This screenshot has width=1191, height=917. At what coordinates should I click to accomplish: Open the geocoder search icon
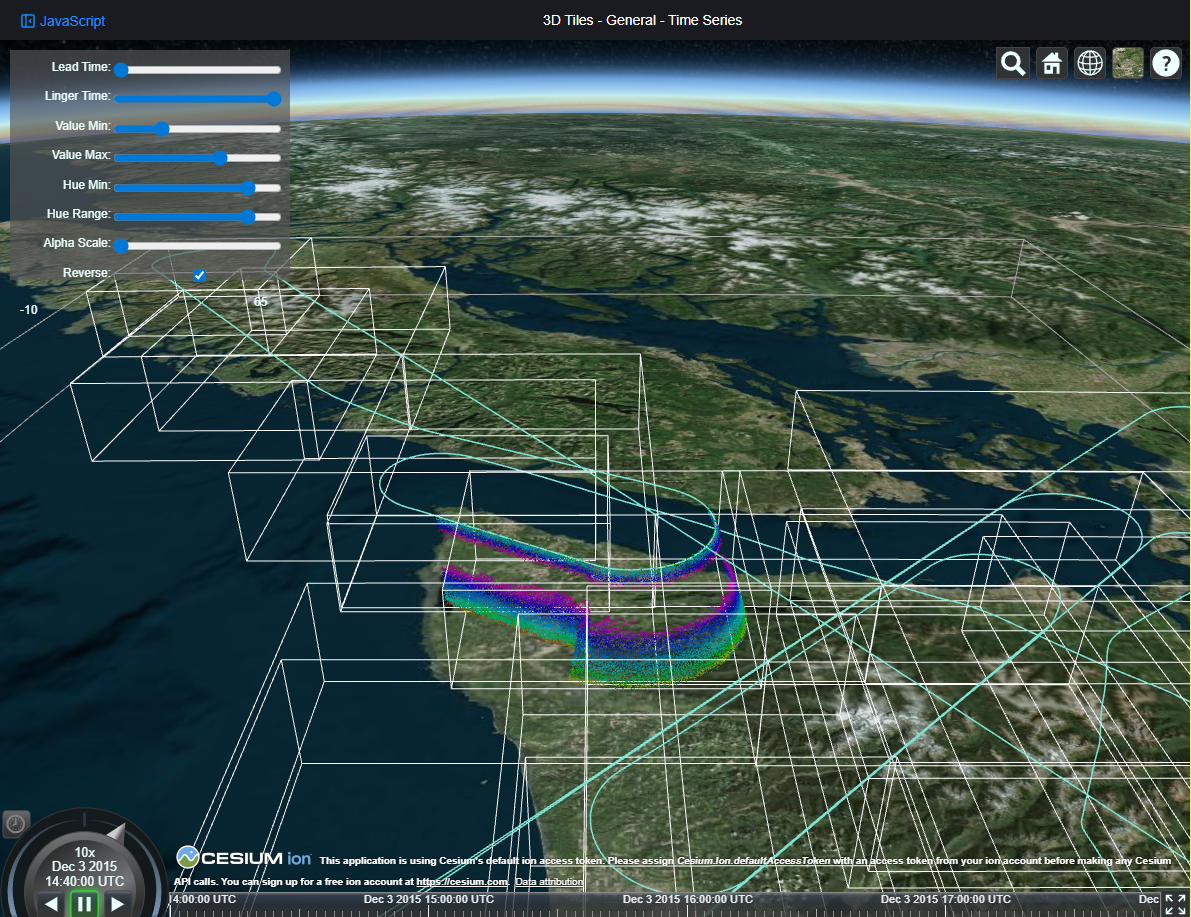[x=1013, y=63]
